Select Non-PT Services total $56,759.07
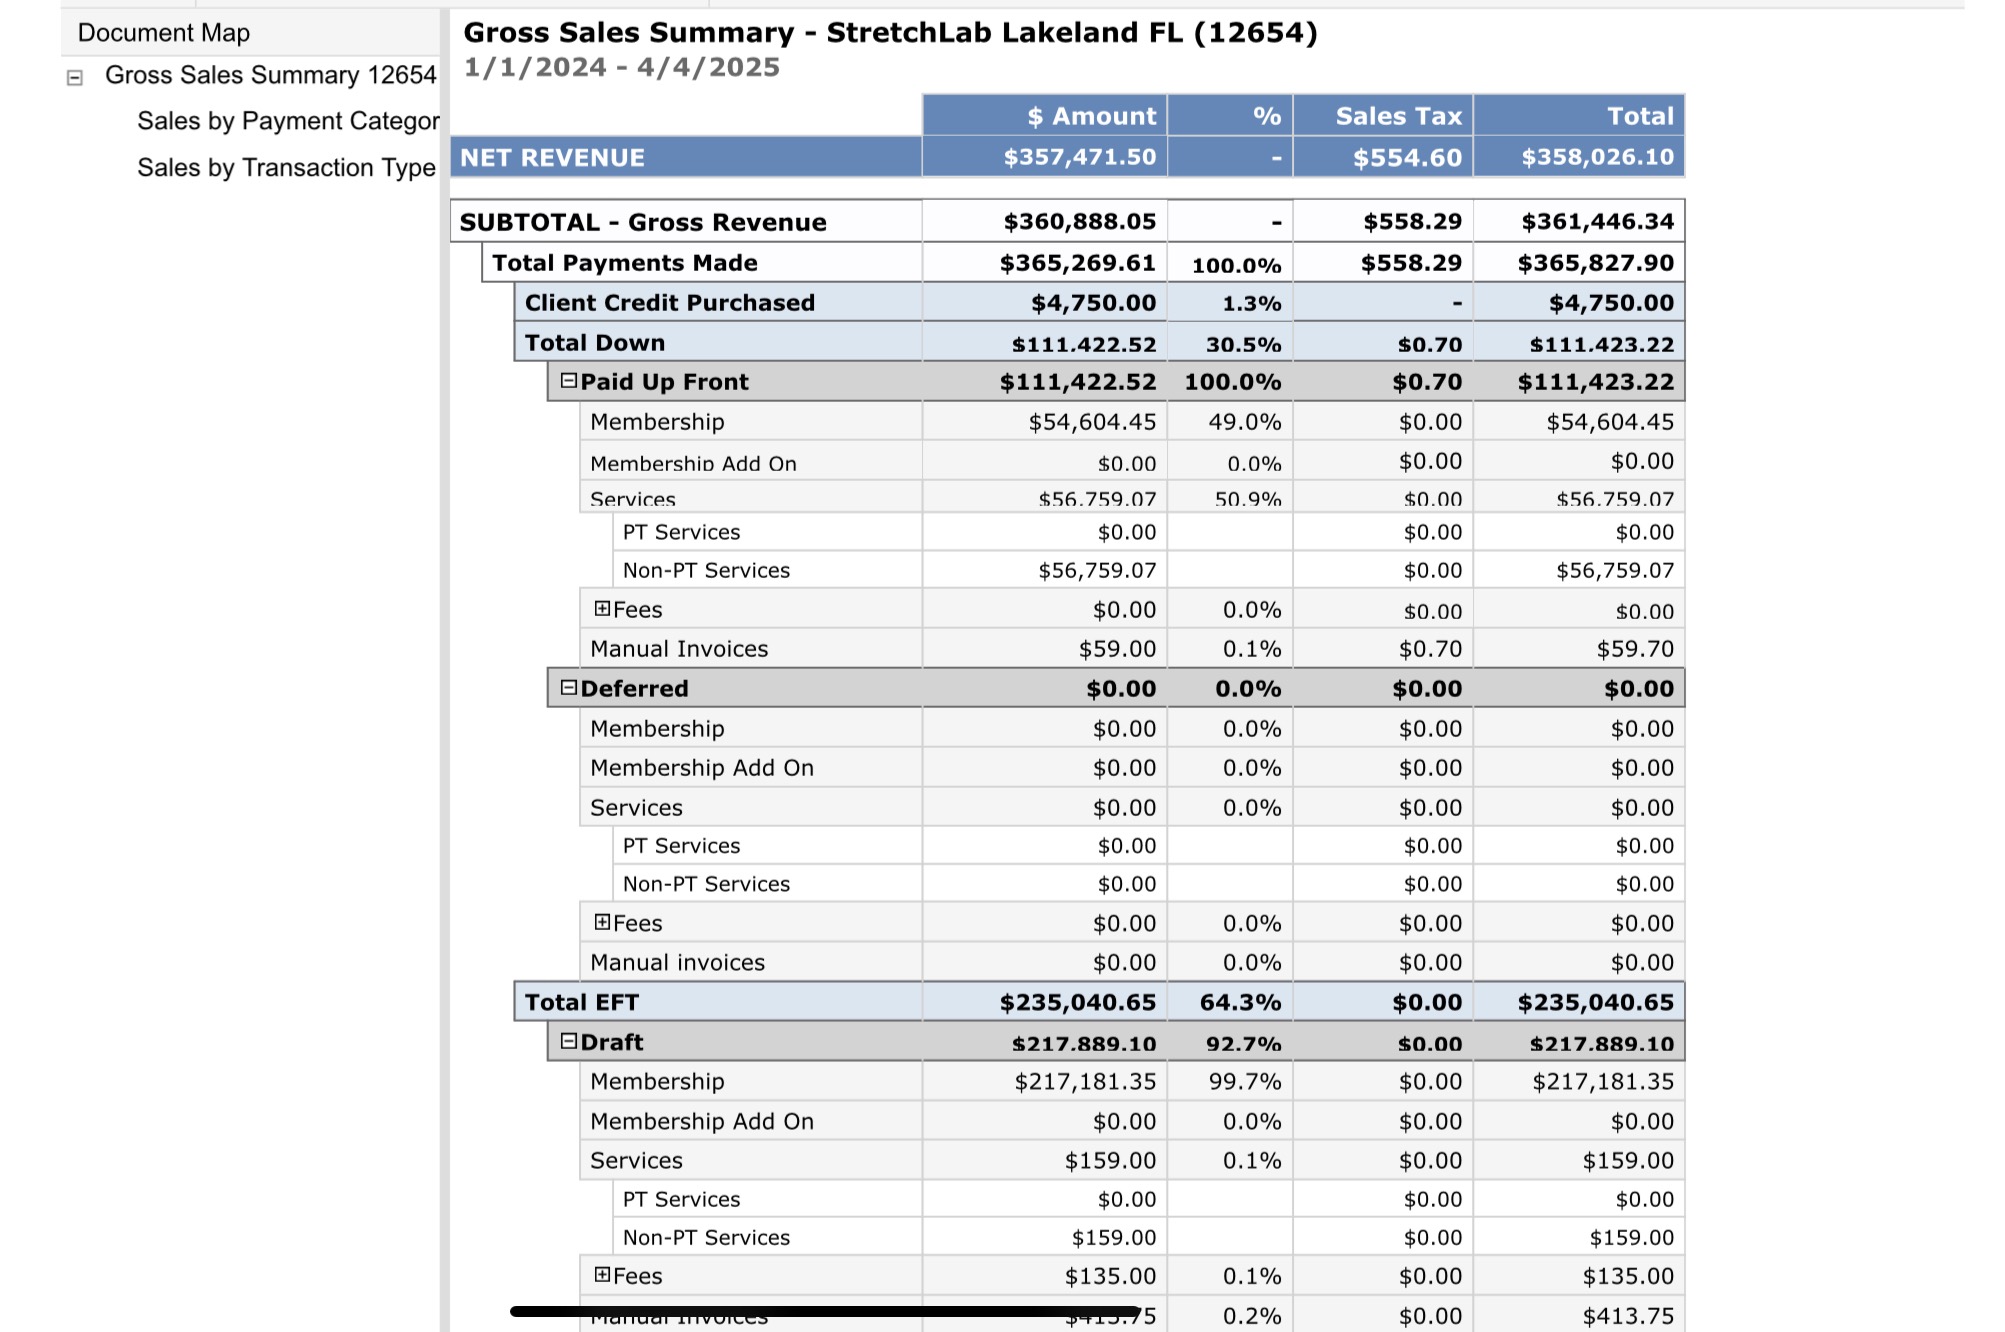Image resolution: width=2005 pixels, height=1332 pixels. (x=1614, y=570)
